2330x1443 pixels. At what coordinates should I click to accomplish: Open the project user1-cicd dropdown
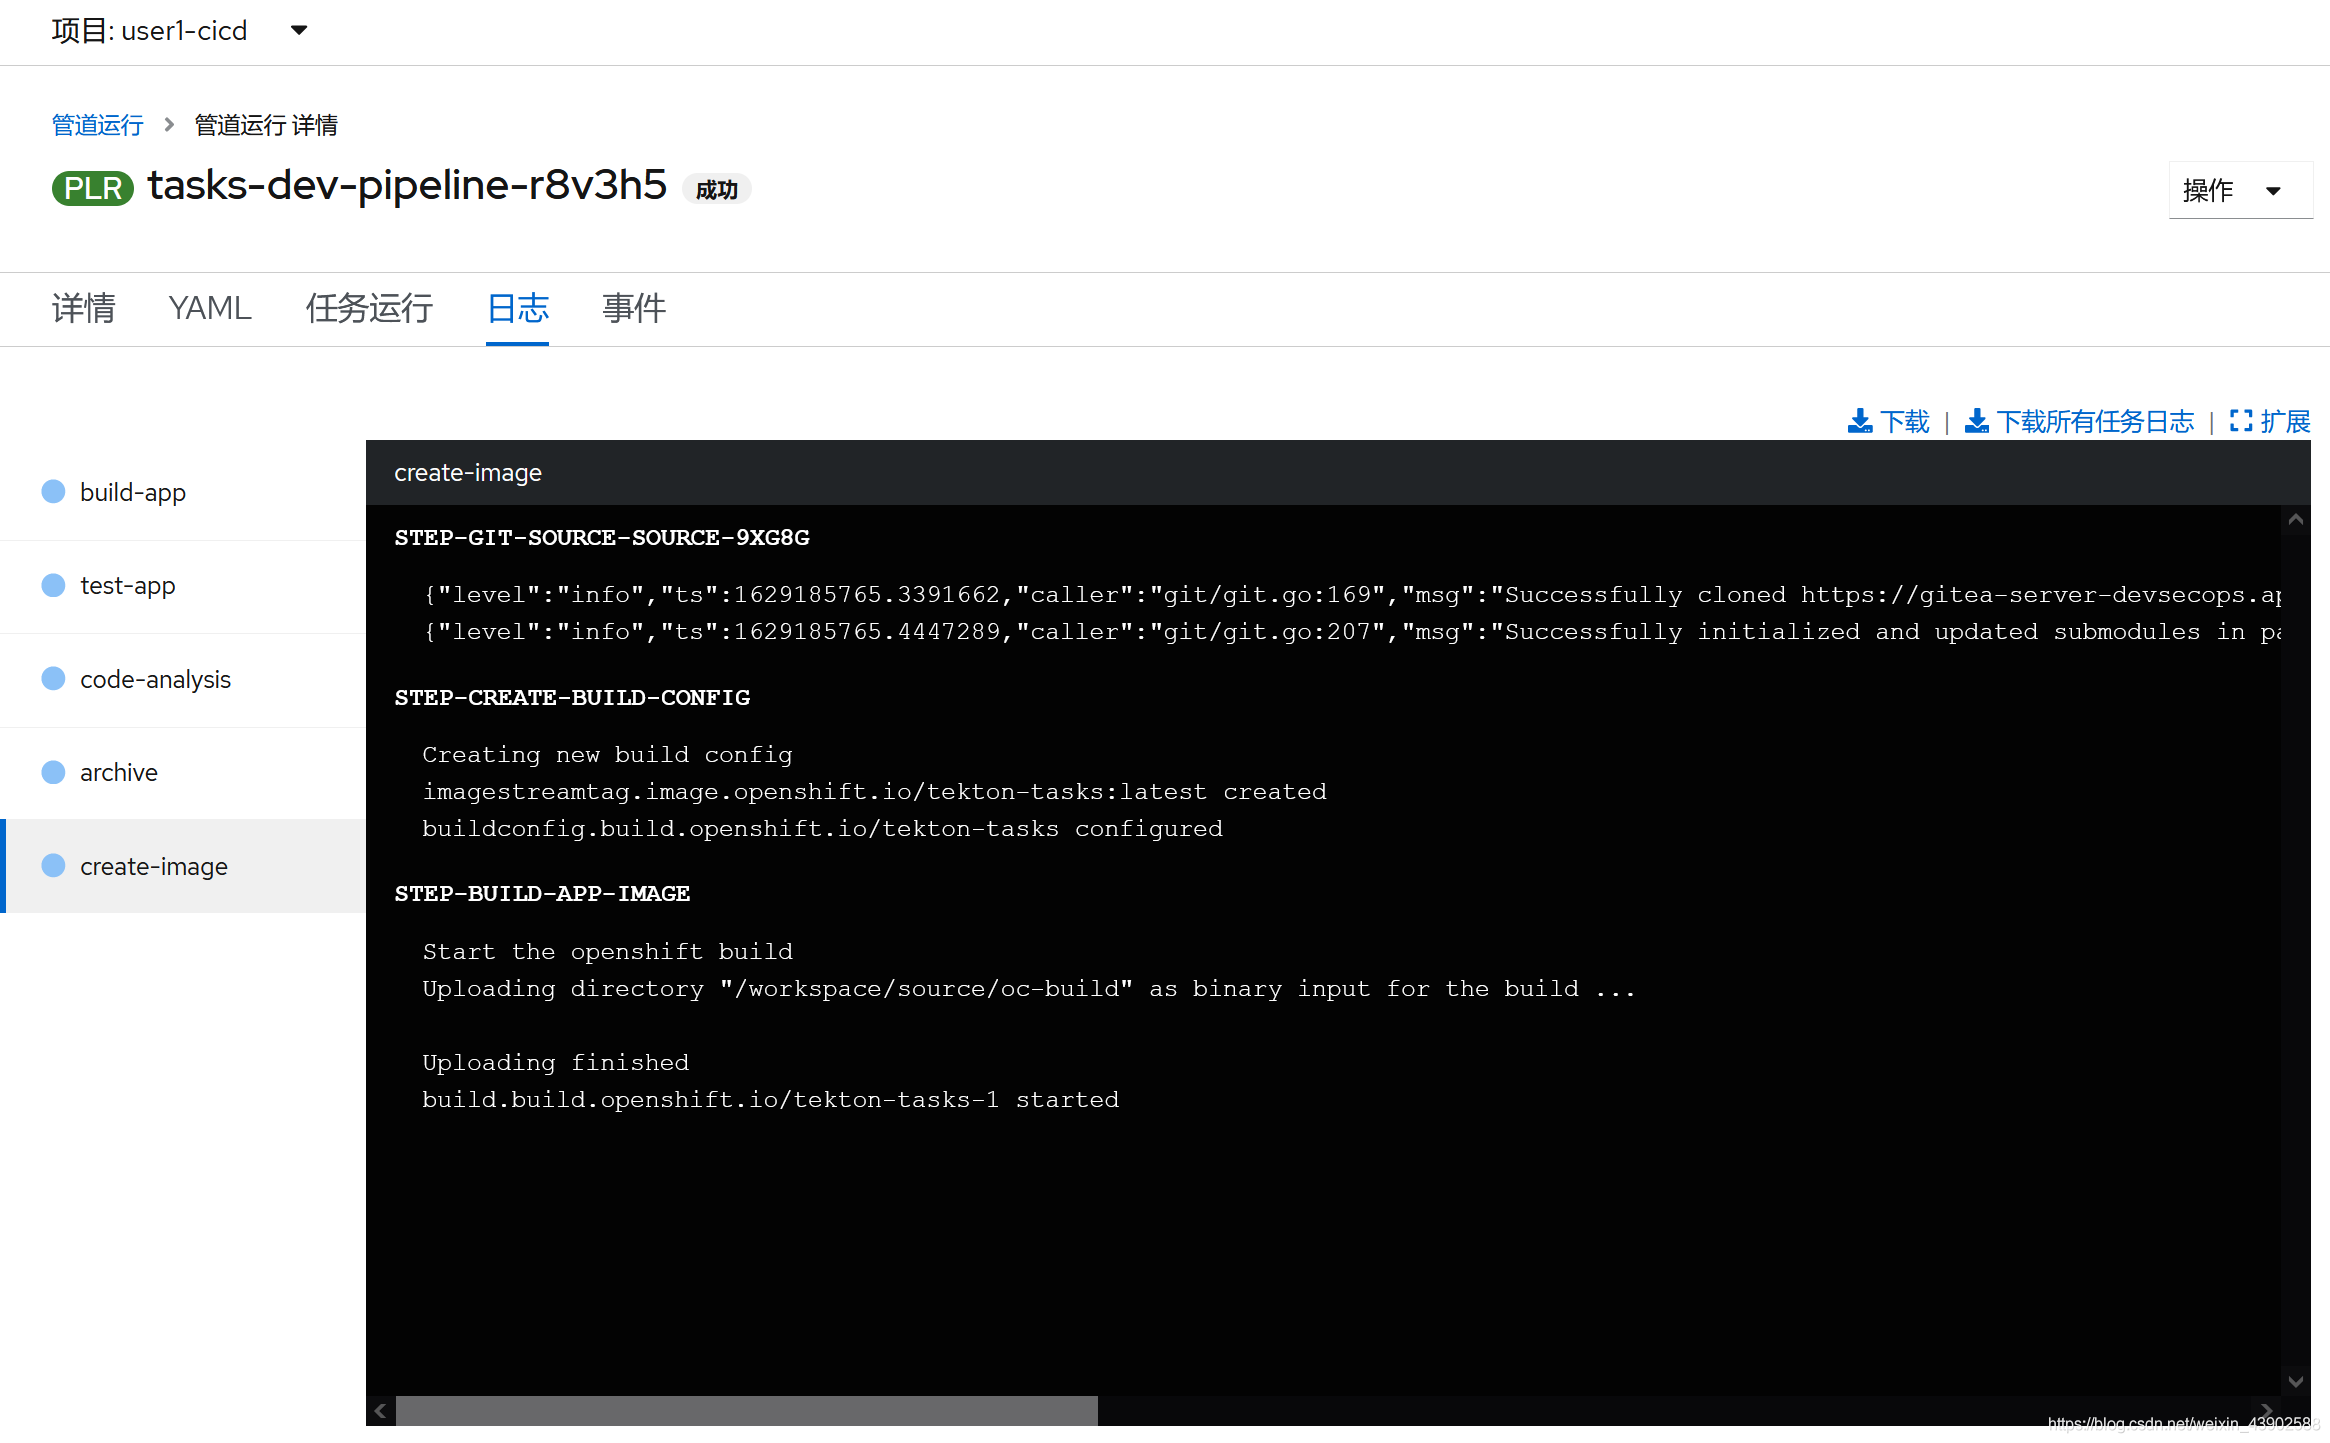point(180,31)
